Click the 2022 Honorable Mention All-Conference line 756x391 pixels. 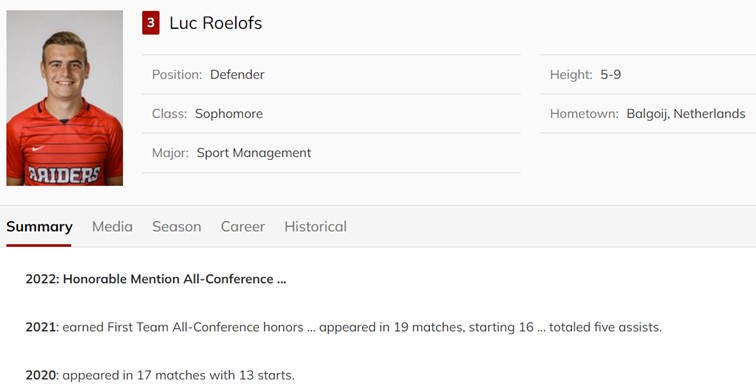point(156,279)
